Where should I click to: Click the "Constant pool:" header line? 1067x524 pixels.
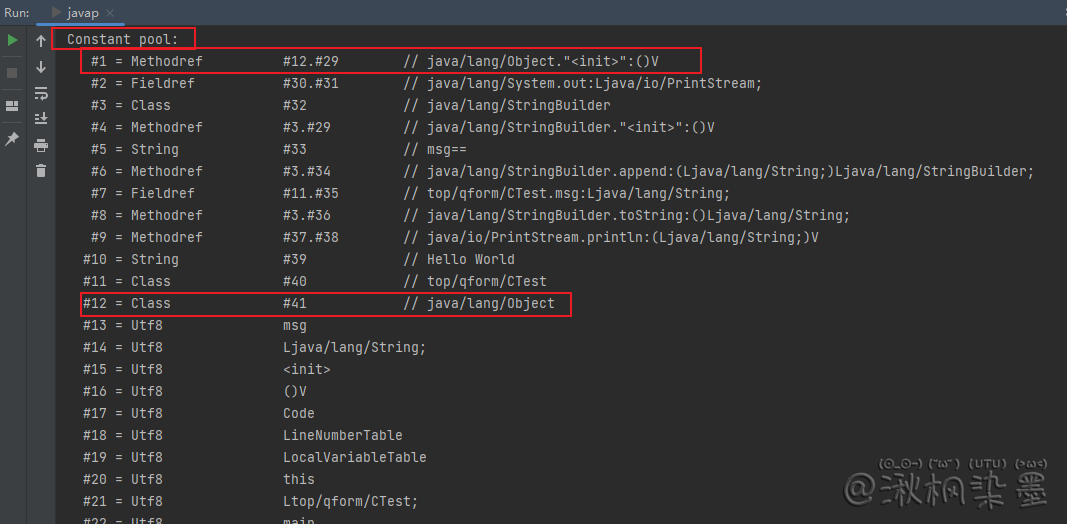[123, 39]
